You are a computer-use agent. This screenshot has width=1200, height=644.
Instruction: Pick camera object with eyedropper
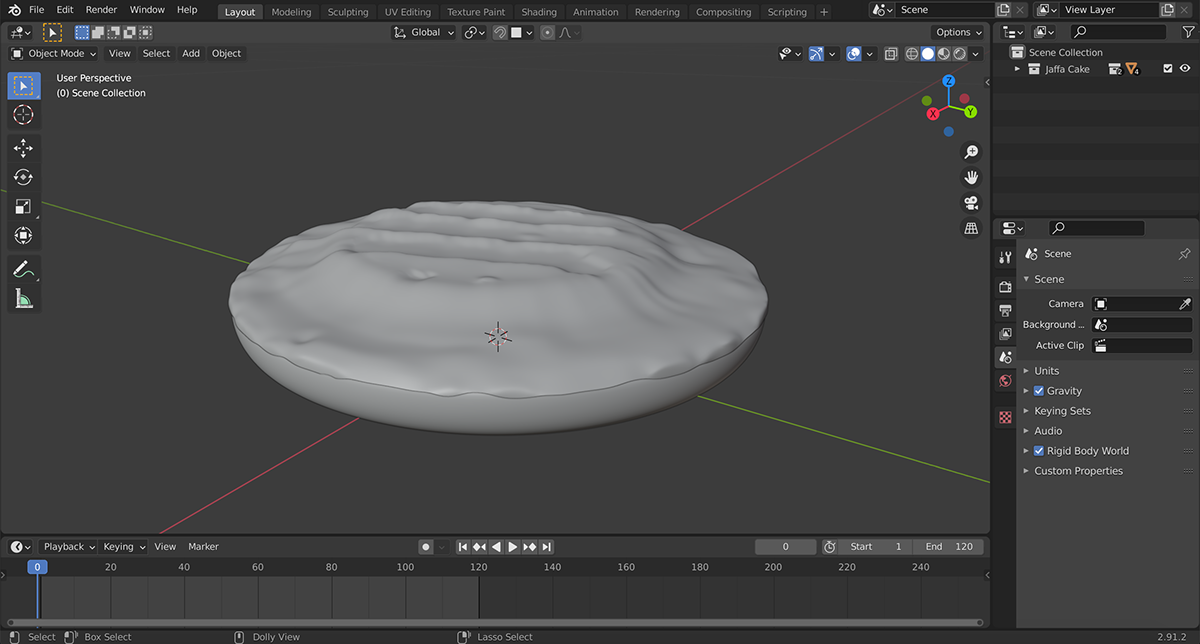[x=1185, y=304]
